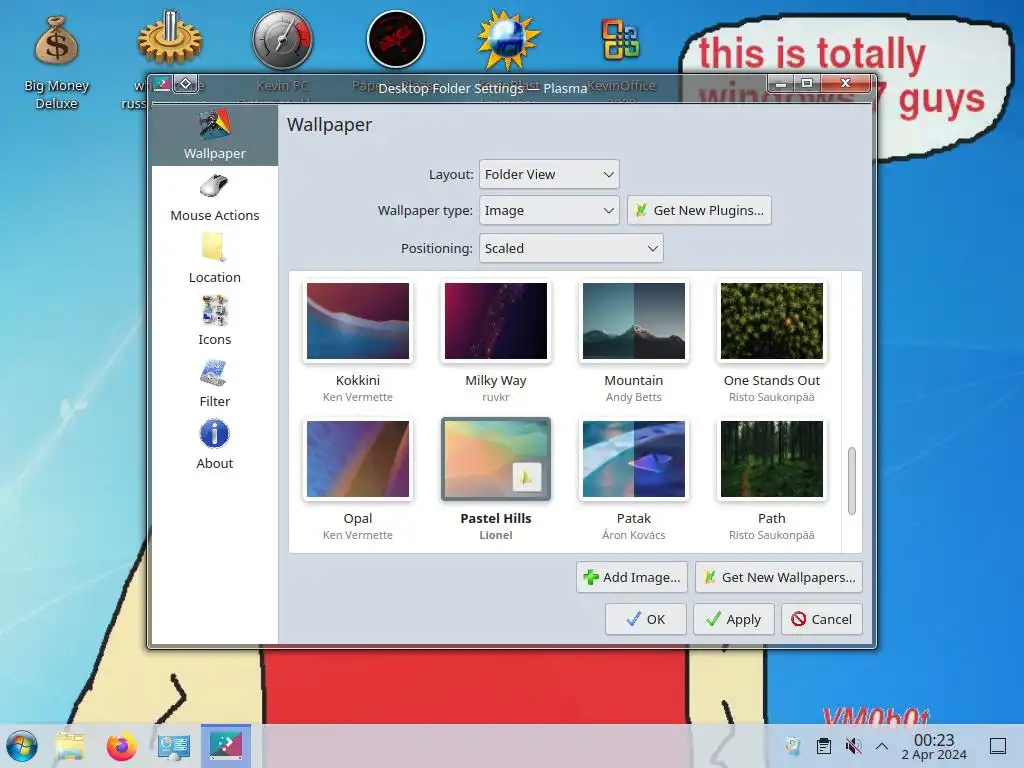Launch Firefox from the taskbar
Image resolution: width=1024 pixels, height=768 pixels.
point(121,746)
